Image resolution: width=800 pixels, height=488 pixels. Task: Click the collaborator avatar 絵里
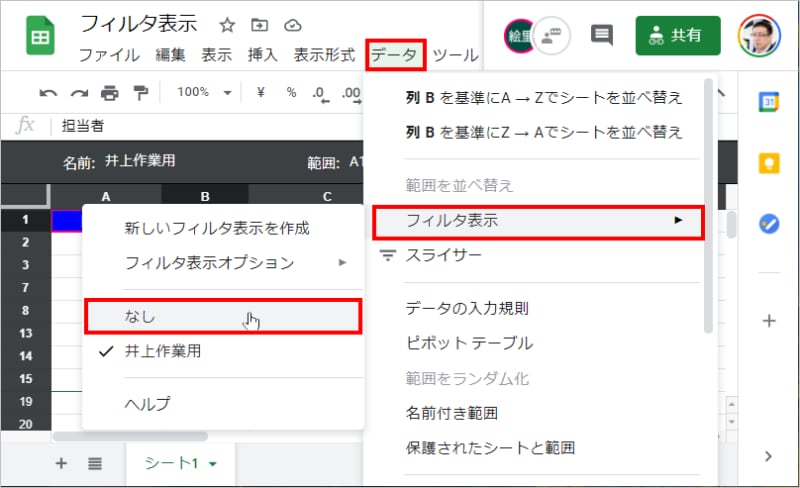(517, 36)
